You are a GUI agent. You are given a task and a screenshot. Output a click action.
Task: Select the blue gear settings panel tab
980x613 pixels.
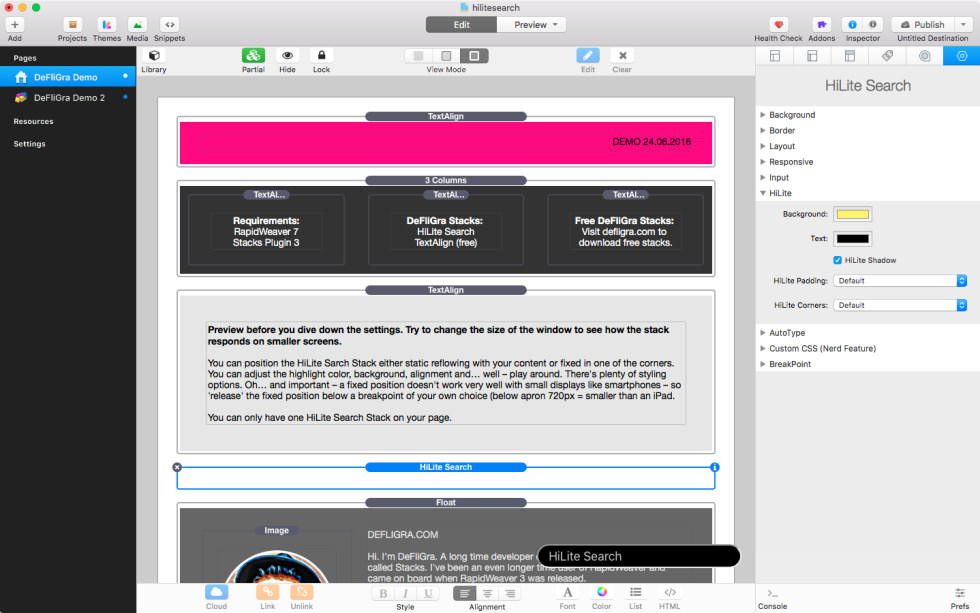(961, 56)
